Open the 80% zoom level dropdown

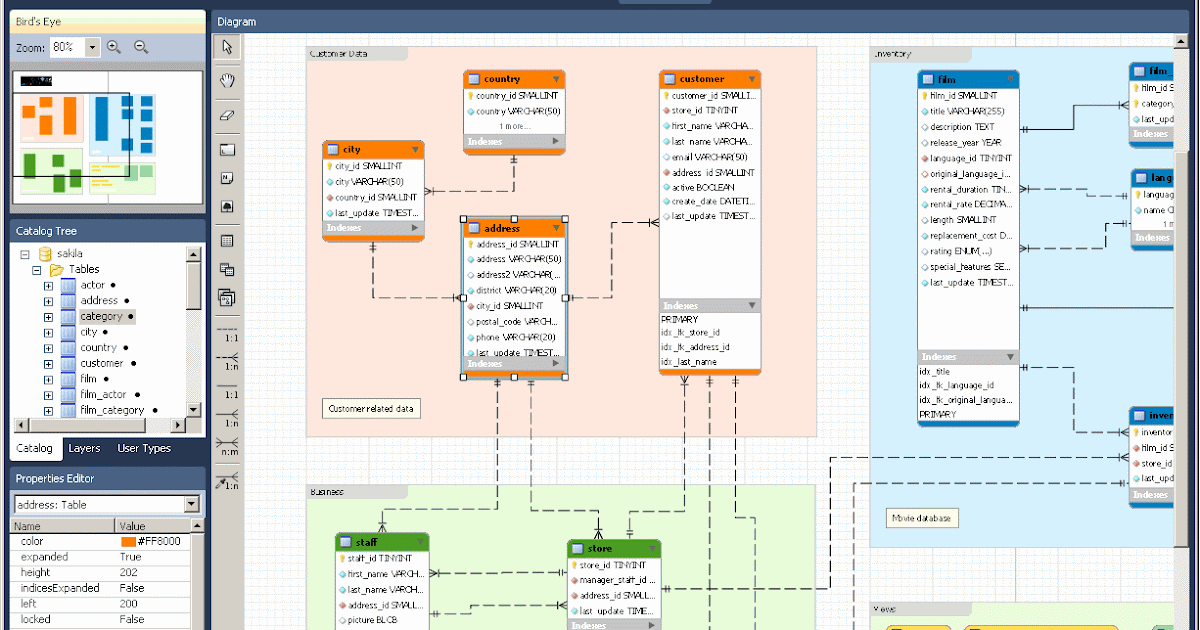93,47
